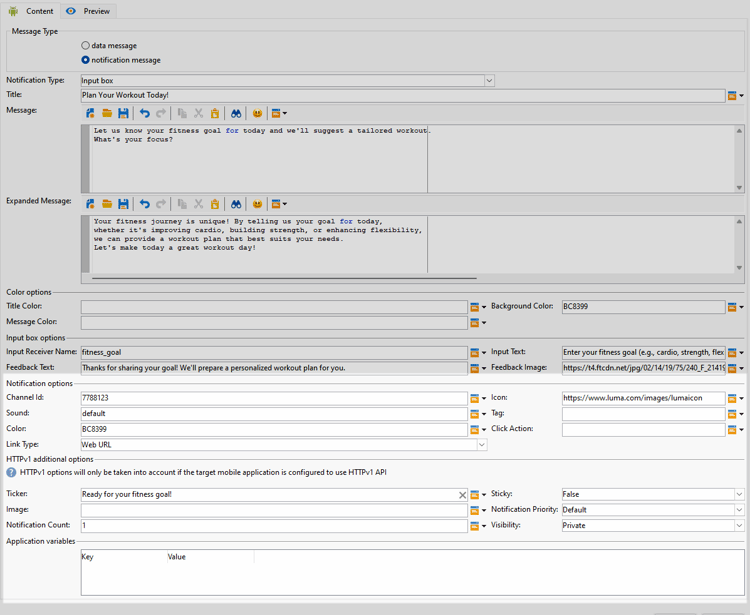This screenshot has height=615, width=750.
Task: Click the Sound field showing default
Action: coord(274,414)
